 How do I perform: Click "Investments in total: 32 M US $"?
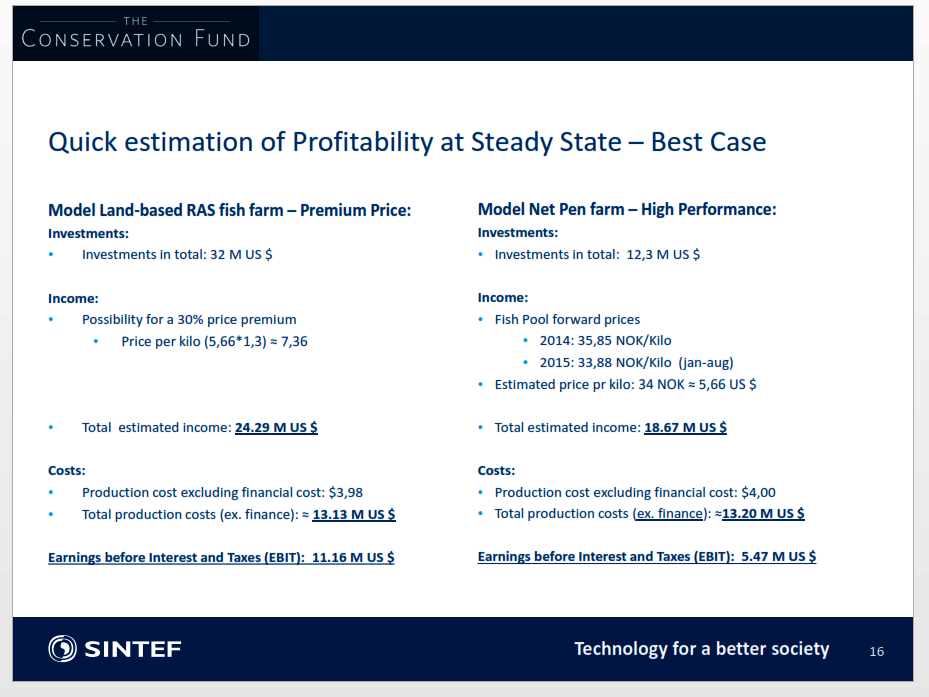pyautogui.click(x=177, y=255)
